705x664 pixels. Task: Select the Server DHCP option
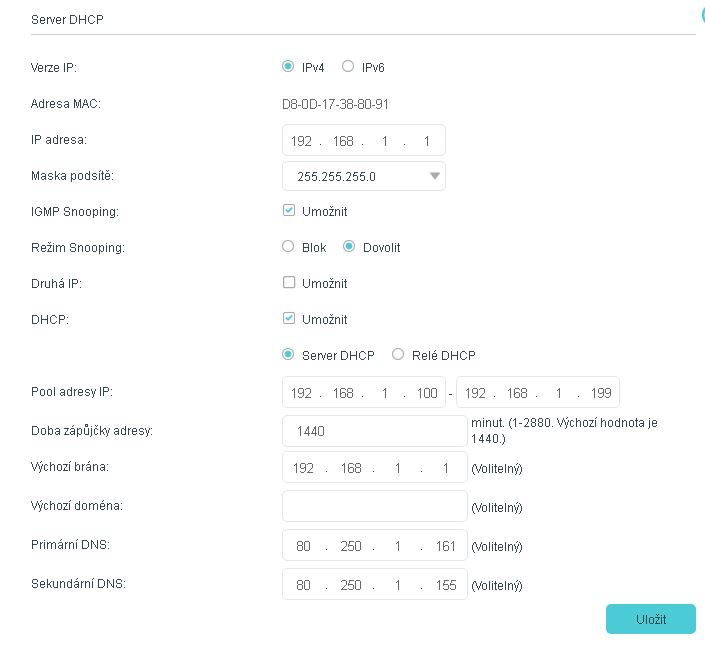click(x=289, y=355)
